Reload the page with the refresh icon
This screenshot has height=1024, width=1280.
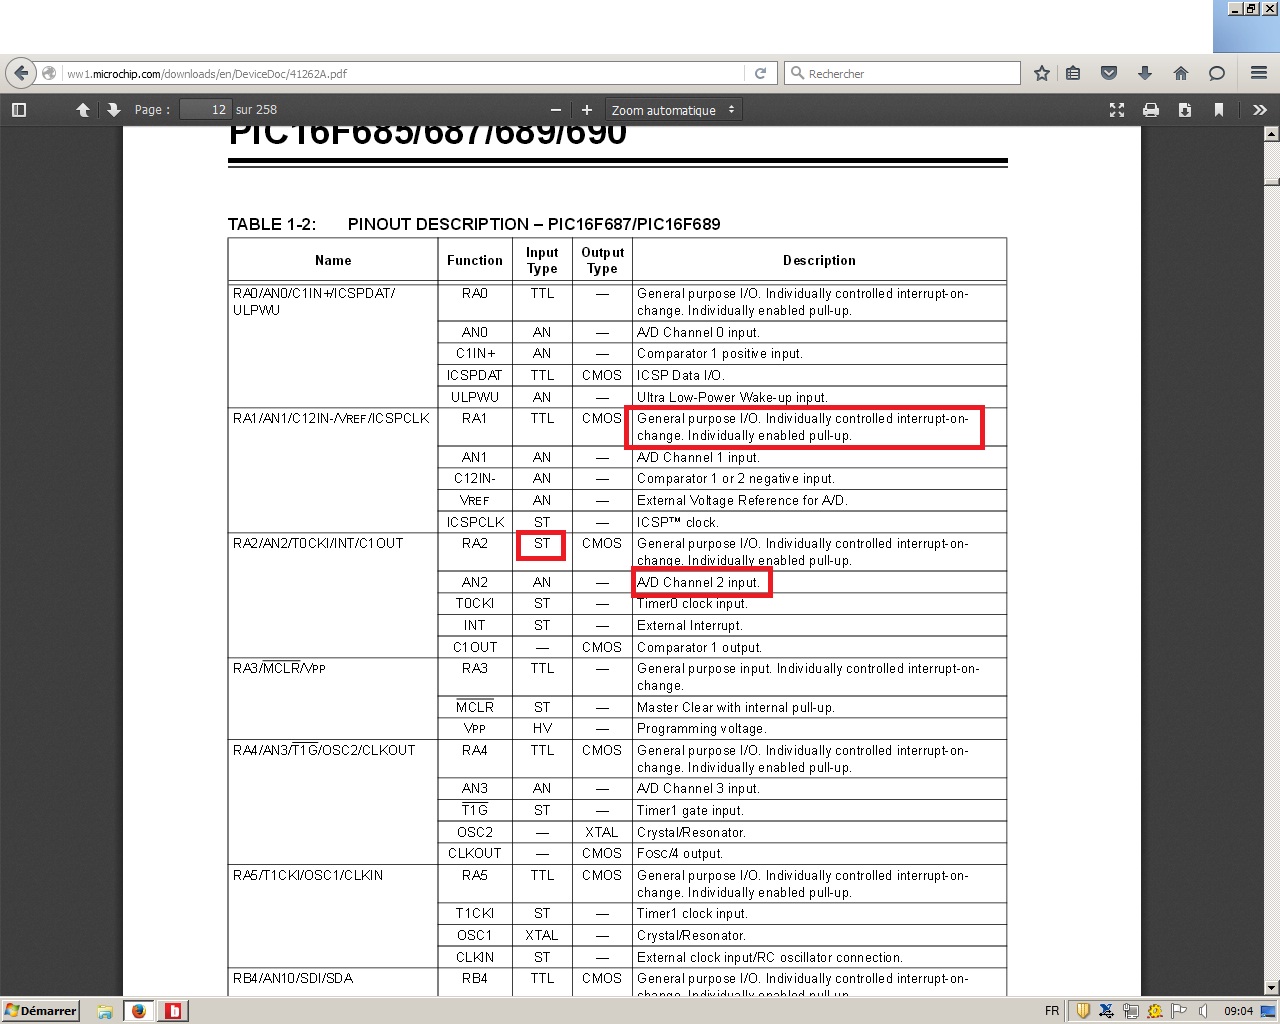tap(760, 73)
